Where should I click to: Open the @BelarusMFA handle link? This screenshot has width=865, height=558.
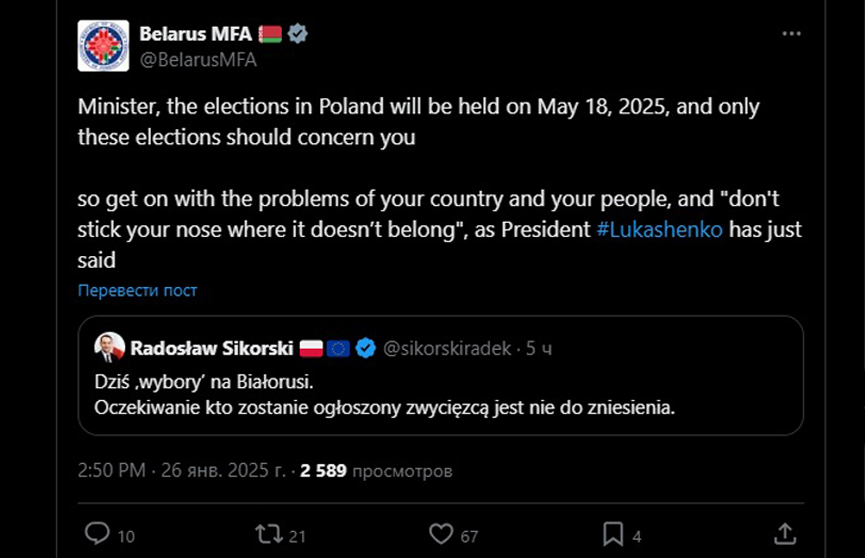pos(197,59)
